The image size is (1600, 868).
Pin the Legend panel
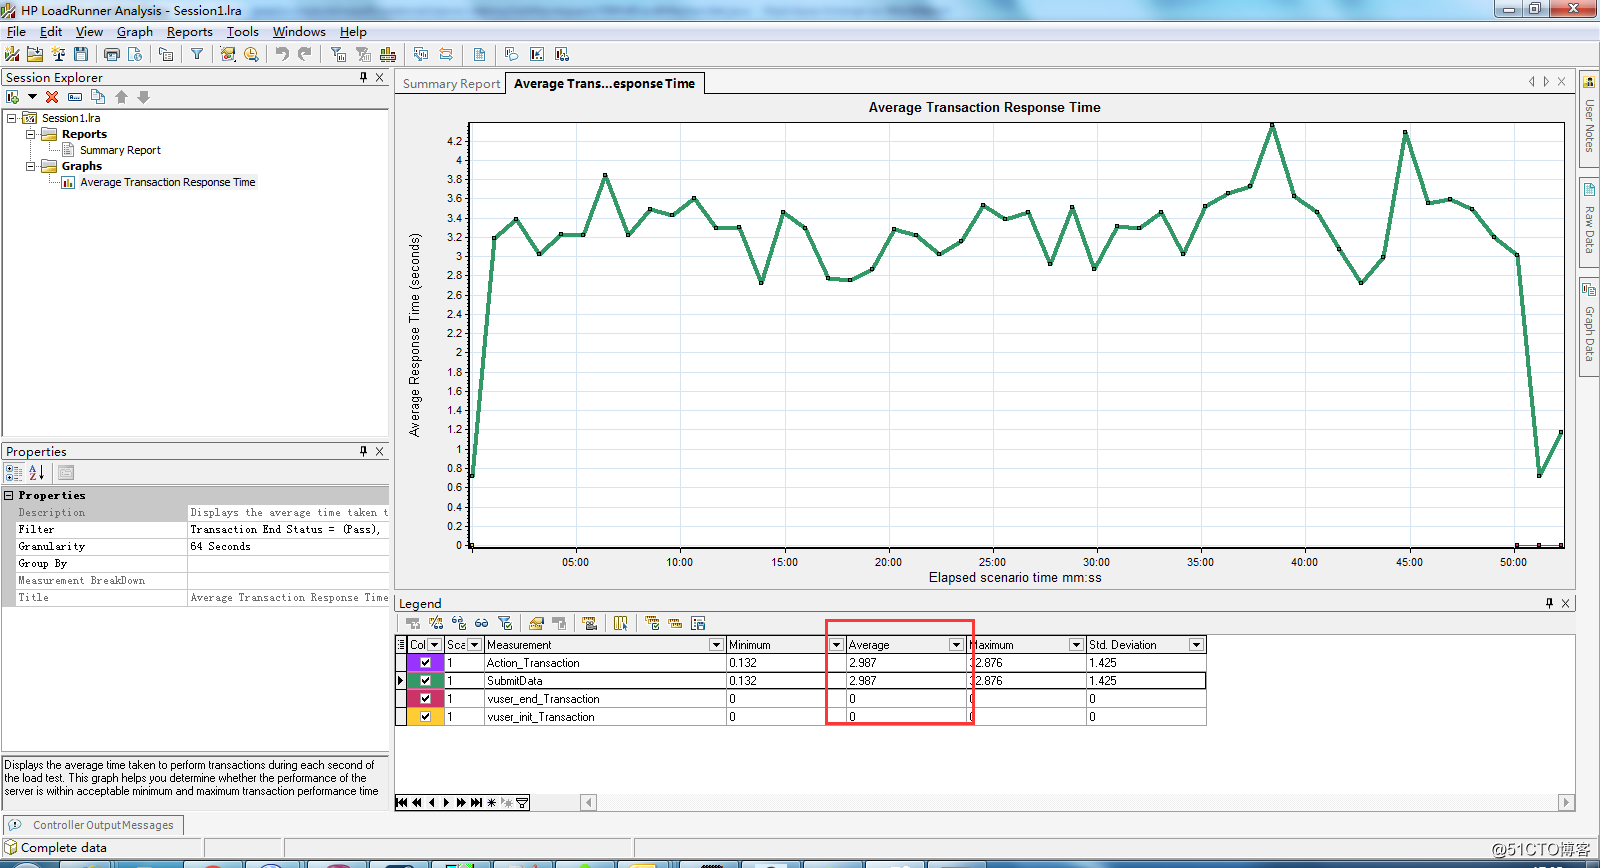[1549, 603]
